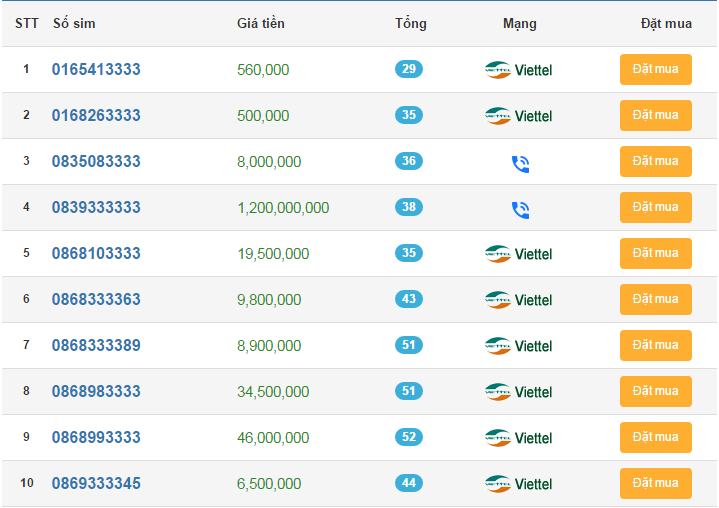Click the Viettel logo for sim 0165413333

coord(518,70)
